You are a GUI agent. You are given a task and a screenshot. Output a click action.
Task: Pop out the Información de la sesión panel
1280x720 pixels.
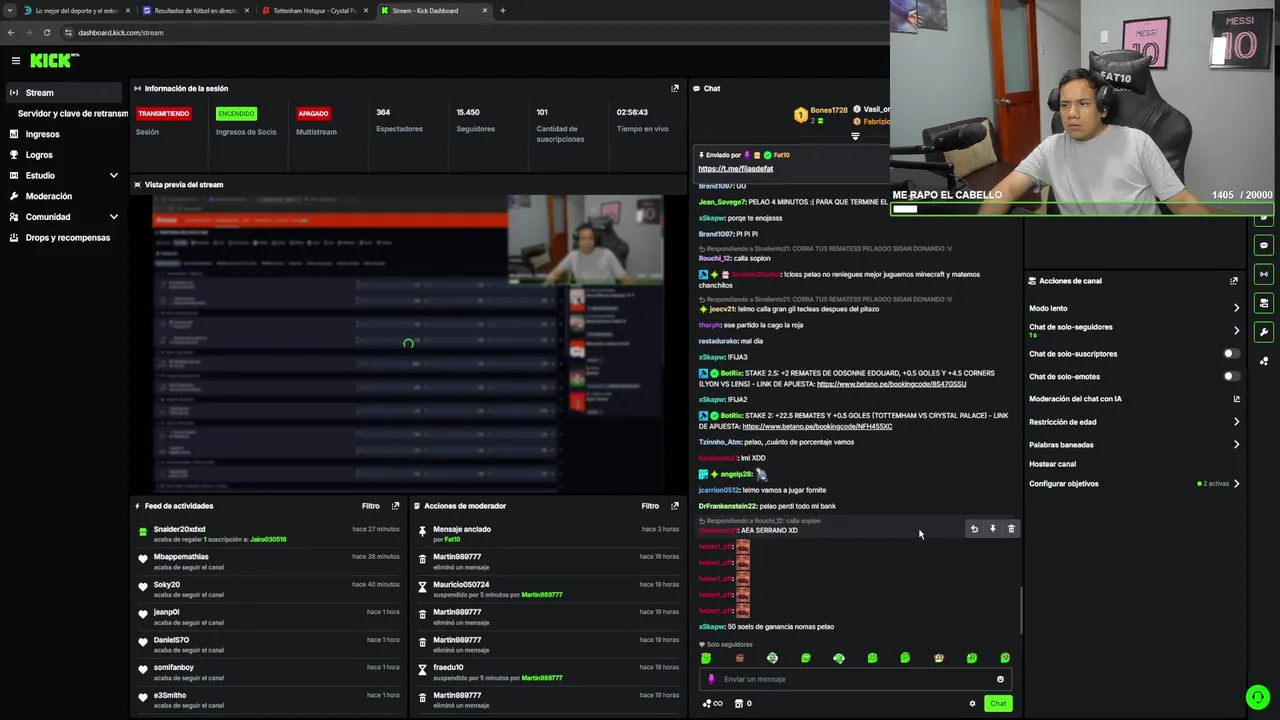tap(675, 88)
